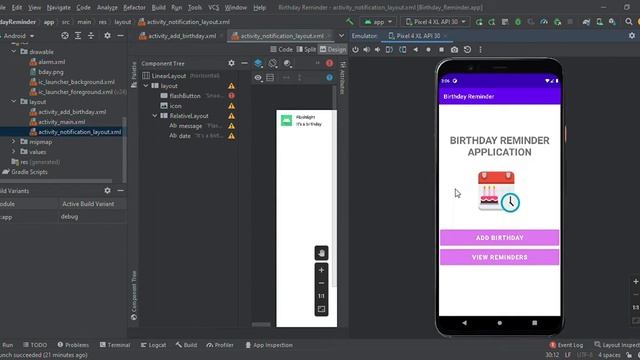Open app run configuration dropdown
Image resolution: width=640 pixels, height=360 pixels.
point(378,22)
